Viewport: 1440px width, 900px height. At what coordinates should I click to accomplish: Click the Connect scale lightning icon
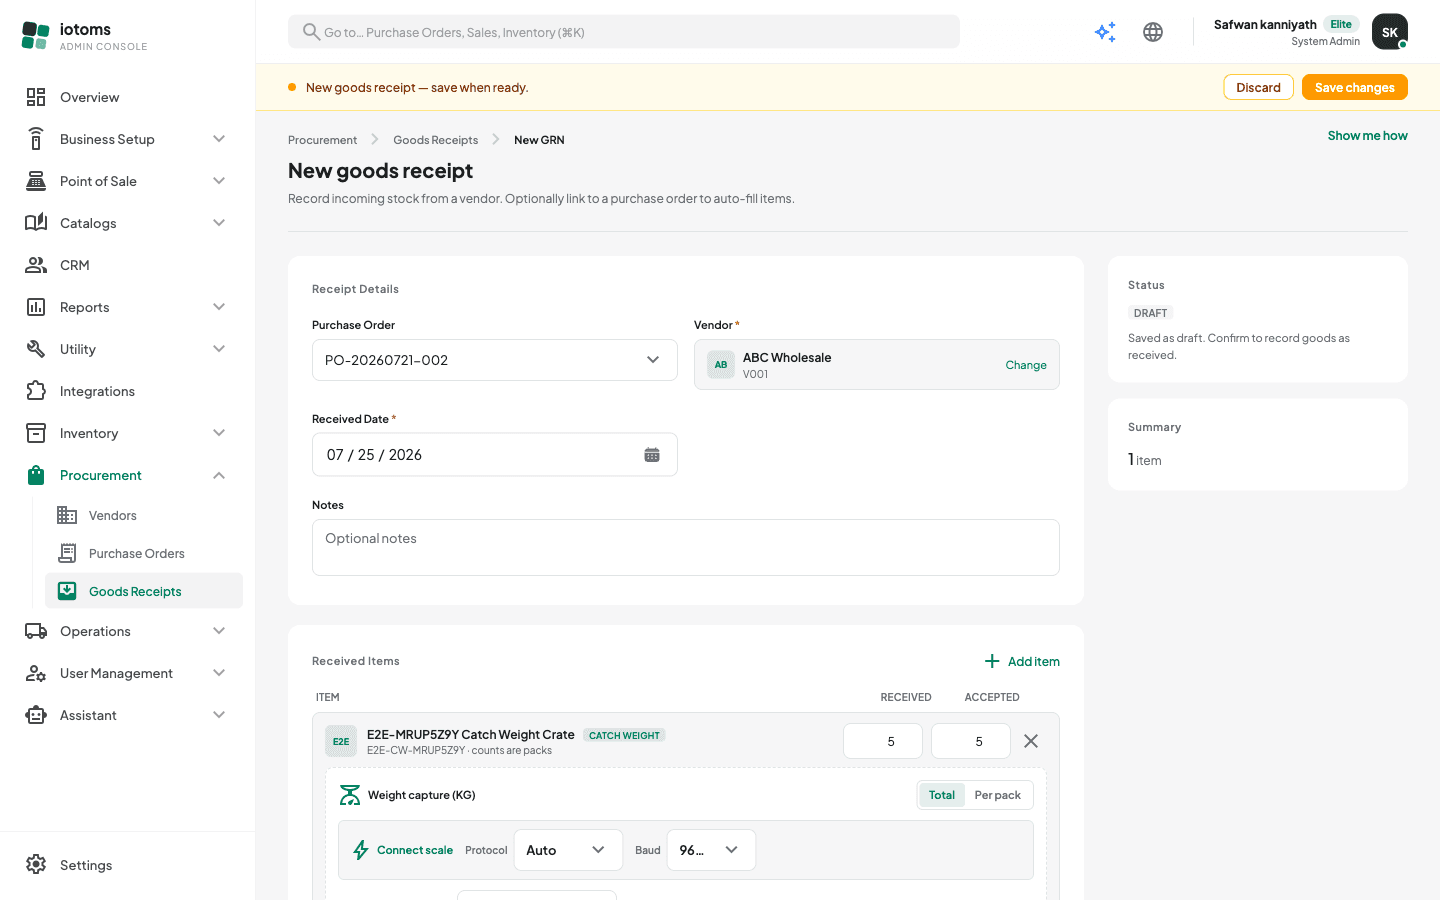(361, 850)
